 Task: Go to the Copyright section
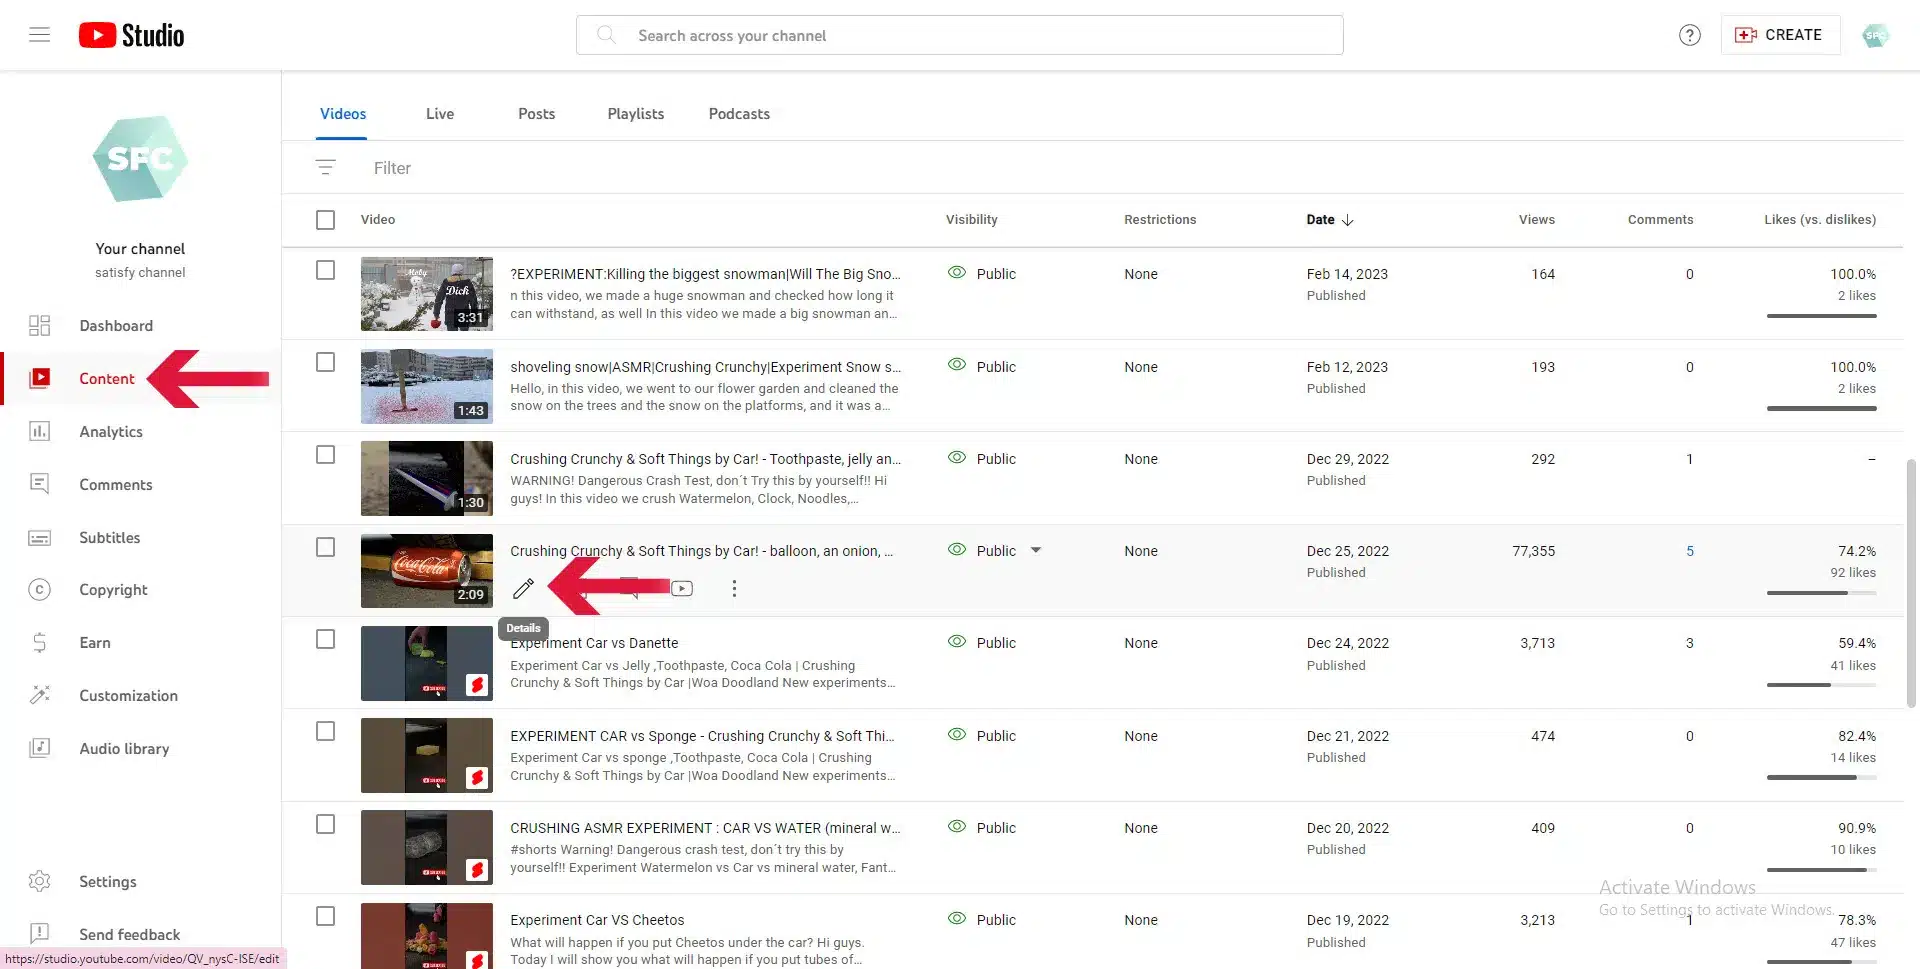[x=113, y=590]
